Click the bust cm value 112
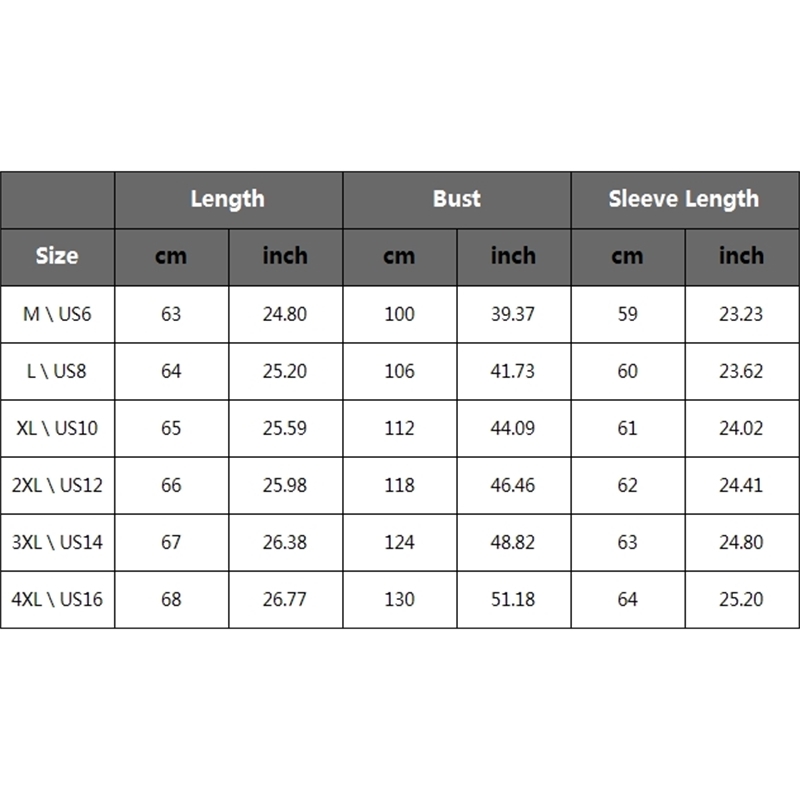 399,428
